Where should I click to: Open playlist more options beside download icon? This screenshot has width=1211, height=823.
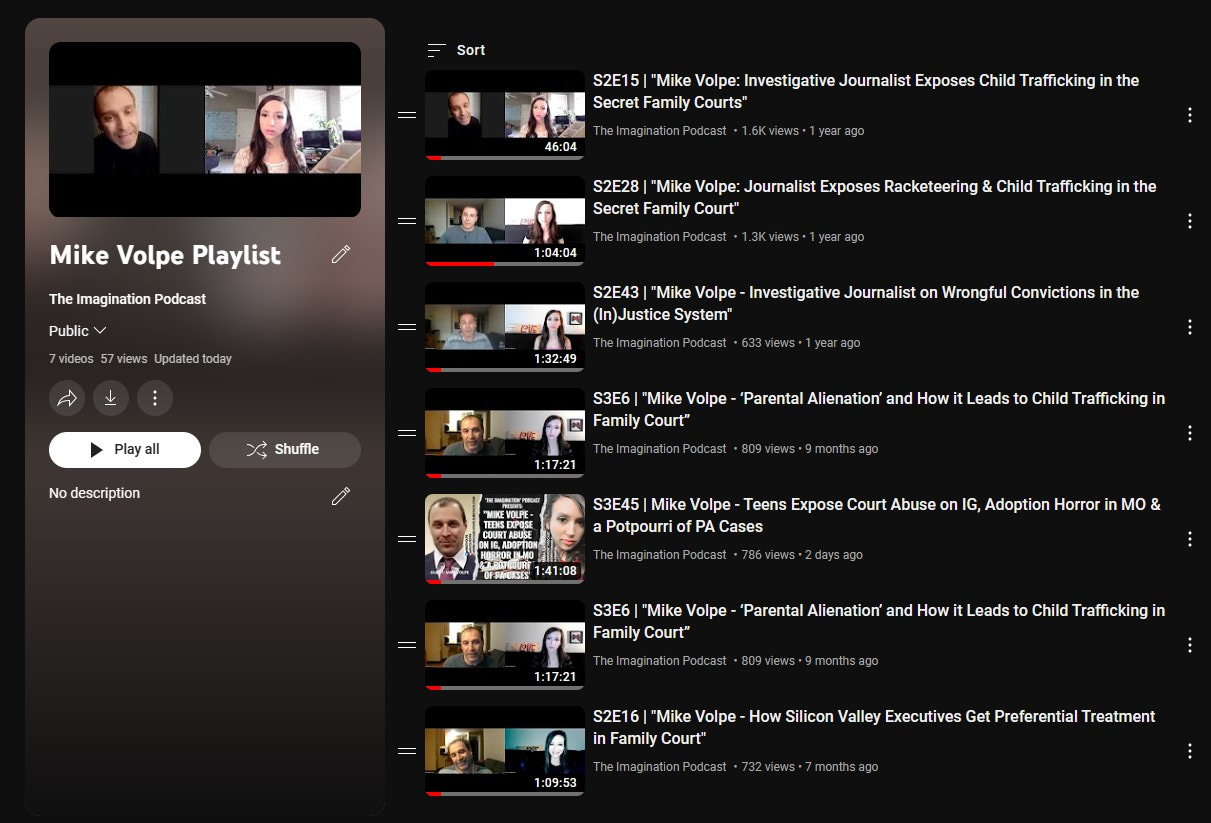155,398
